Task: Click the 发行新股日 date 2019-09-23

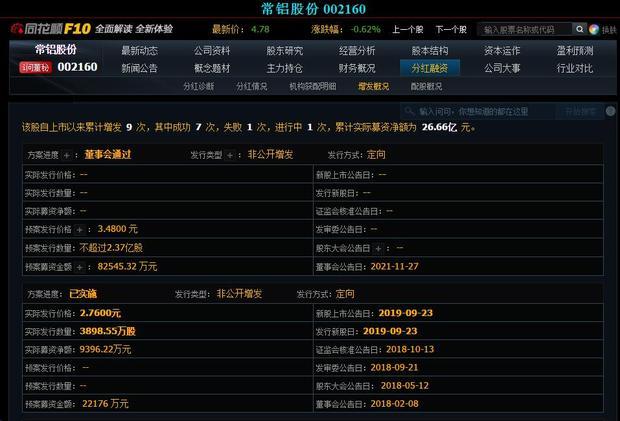Action: coord(390,331)
